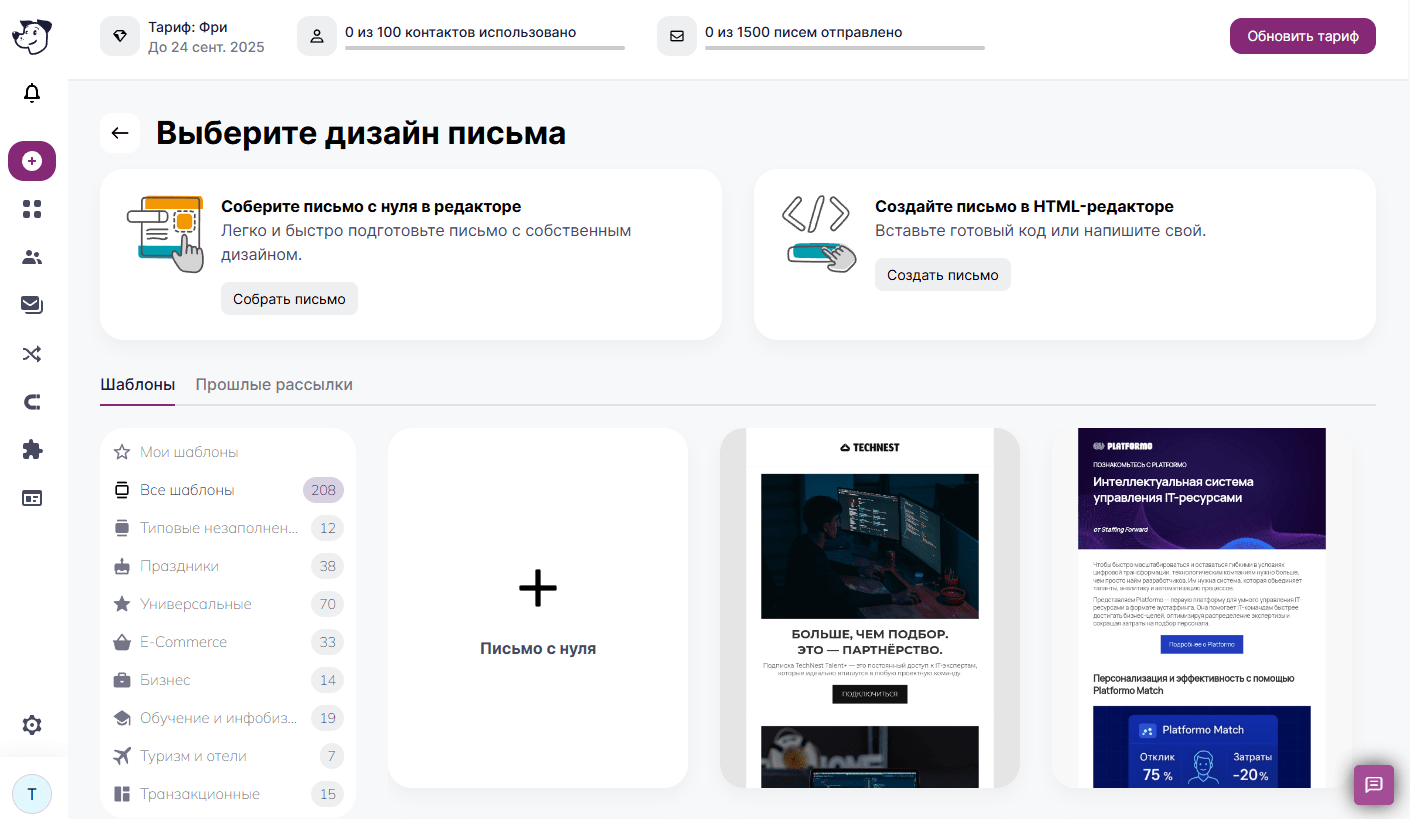Image resolution: width=1410 pixels, height=819 pixels.
Task: Open the settings gear in the sidebar
Action: tap(32, 725)
